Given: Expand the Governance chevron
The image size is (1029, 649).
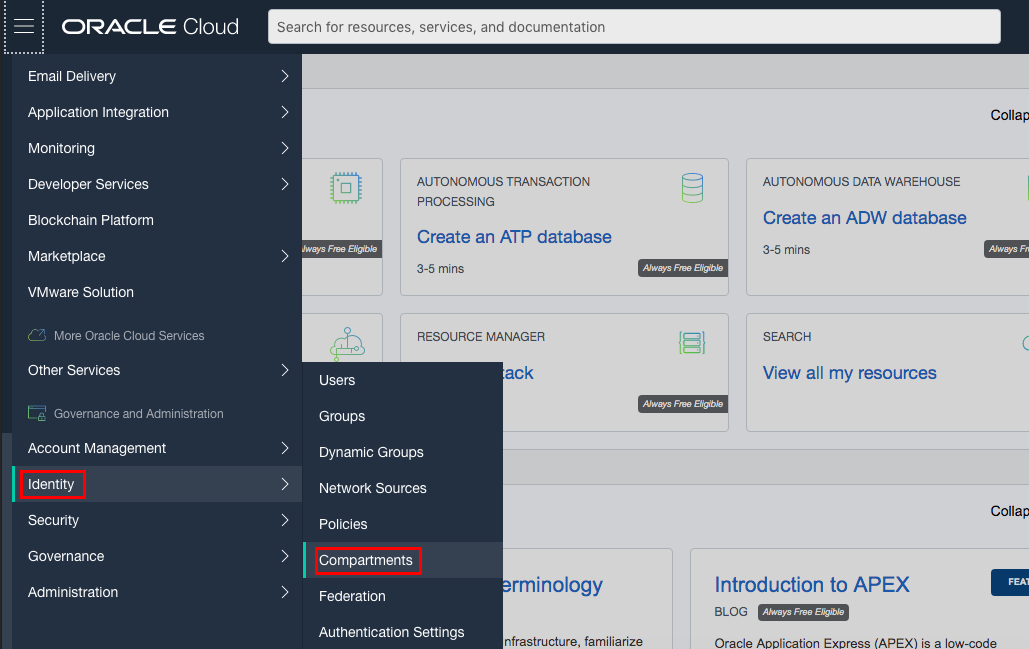Looking at the screenshot, I should 285,556.
